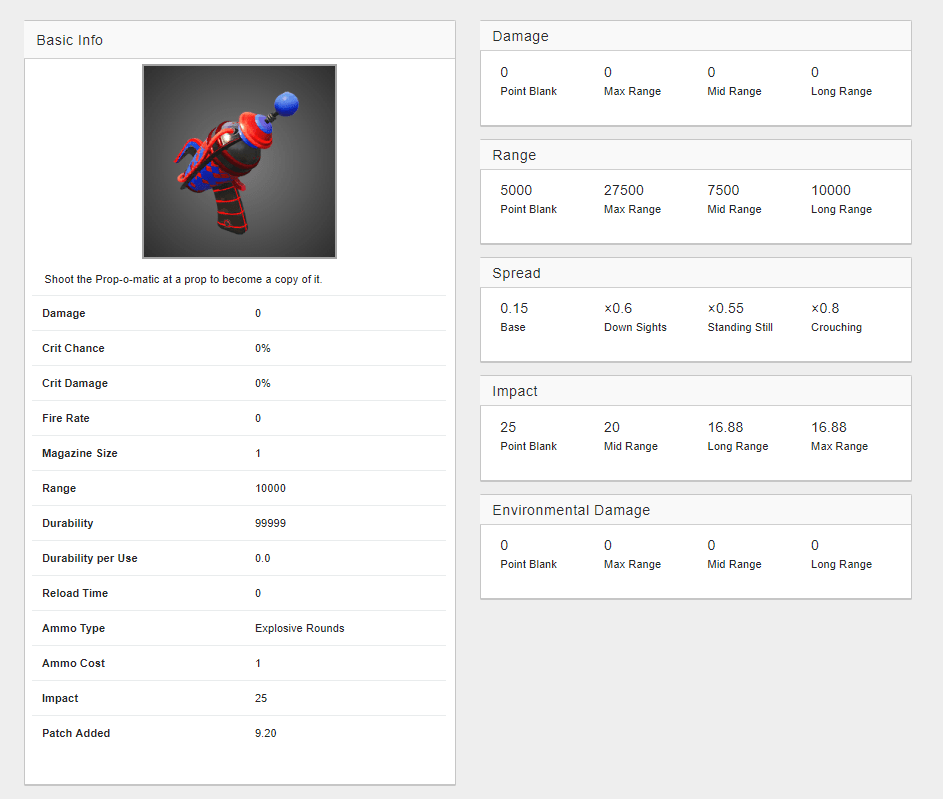Select the Crit Damage row label
Image resolution: width=943 pixels, height=799 pixels.
75,383
